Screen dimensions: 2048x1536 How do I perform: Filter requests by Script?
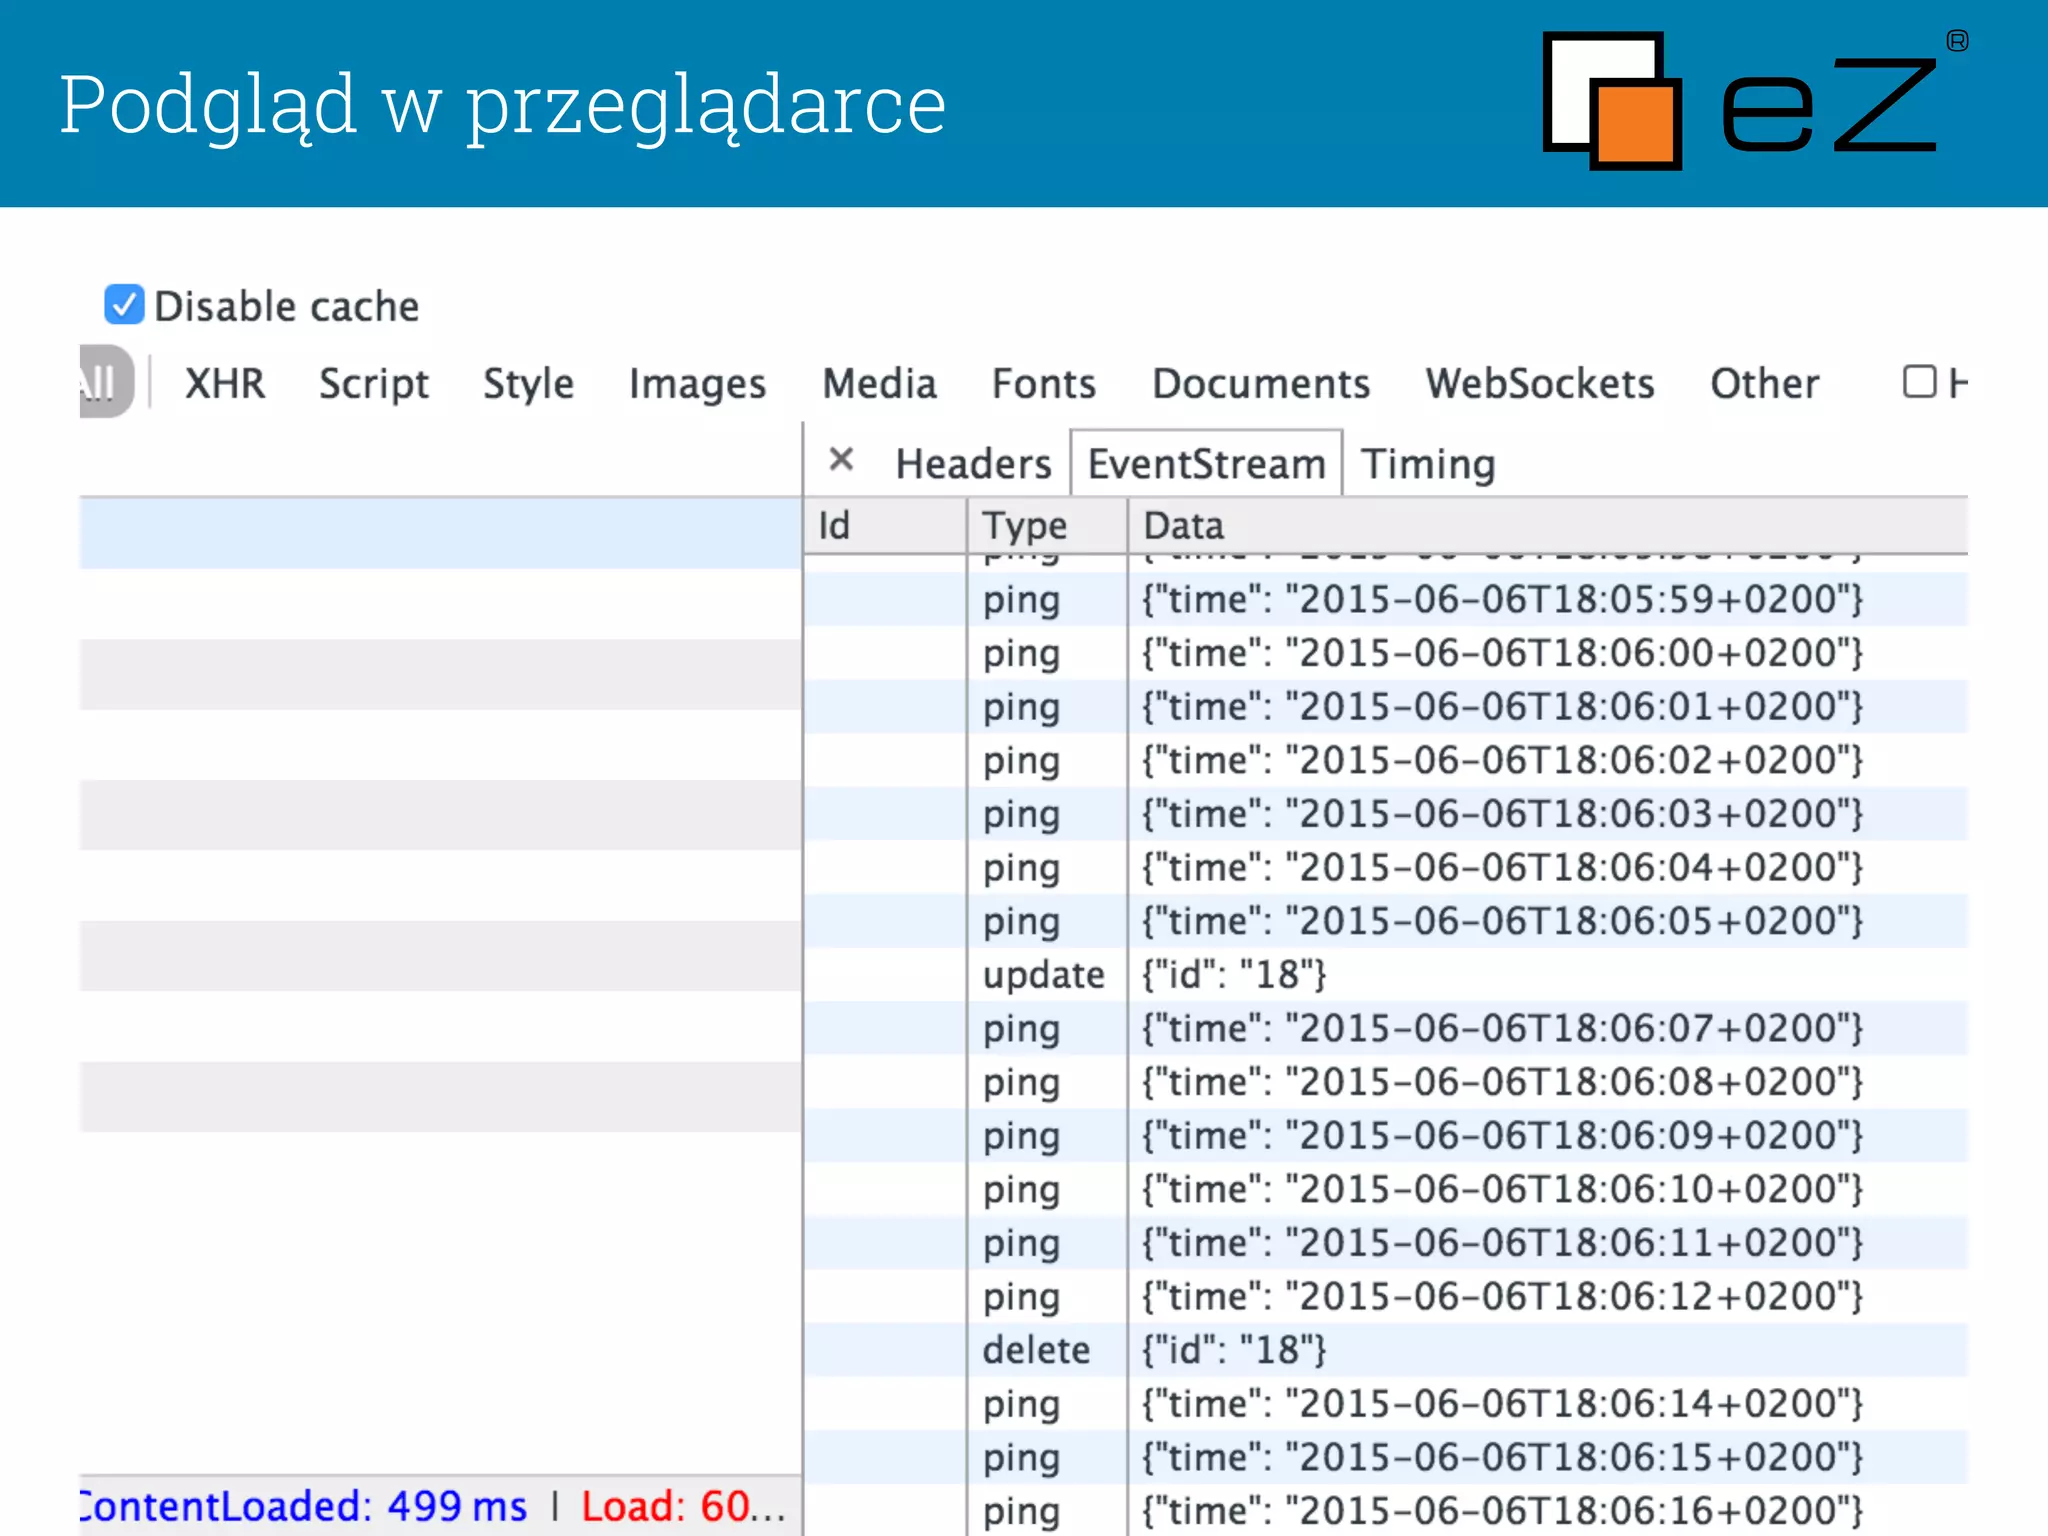pos(374,384)
